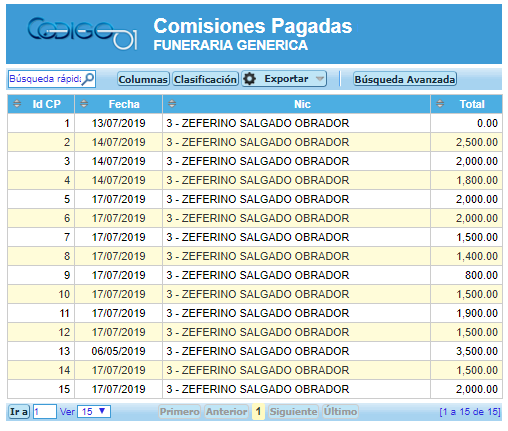Select row with Id CP 13
508x431 pixels.
(x=255, y=351)
